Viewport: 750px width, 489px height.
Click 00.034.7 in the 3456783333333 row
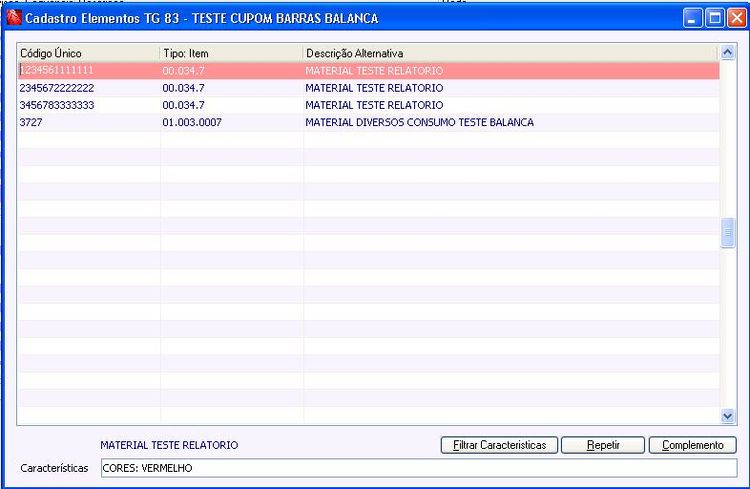tap(183, 105)
